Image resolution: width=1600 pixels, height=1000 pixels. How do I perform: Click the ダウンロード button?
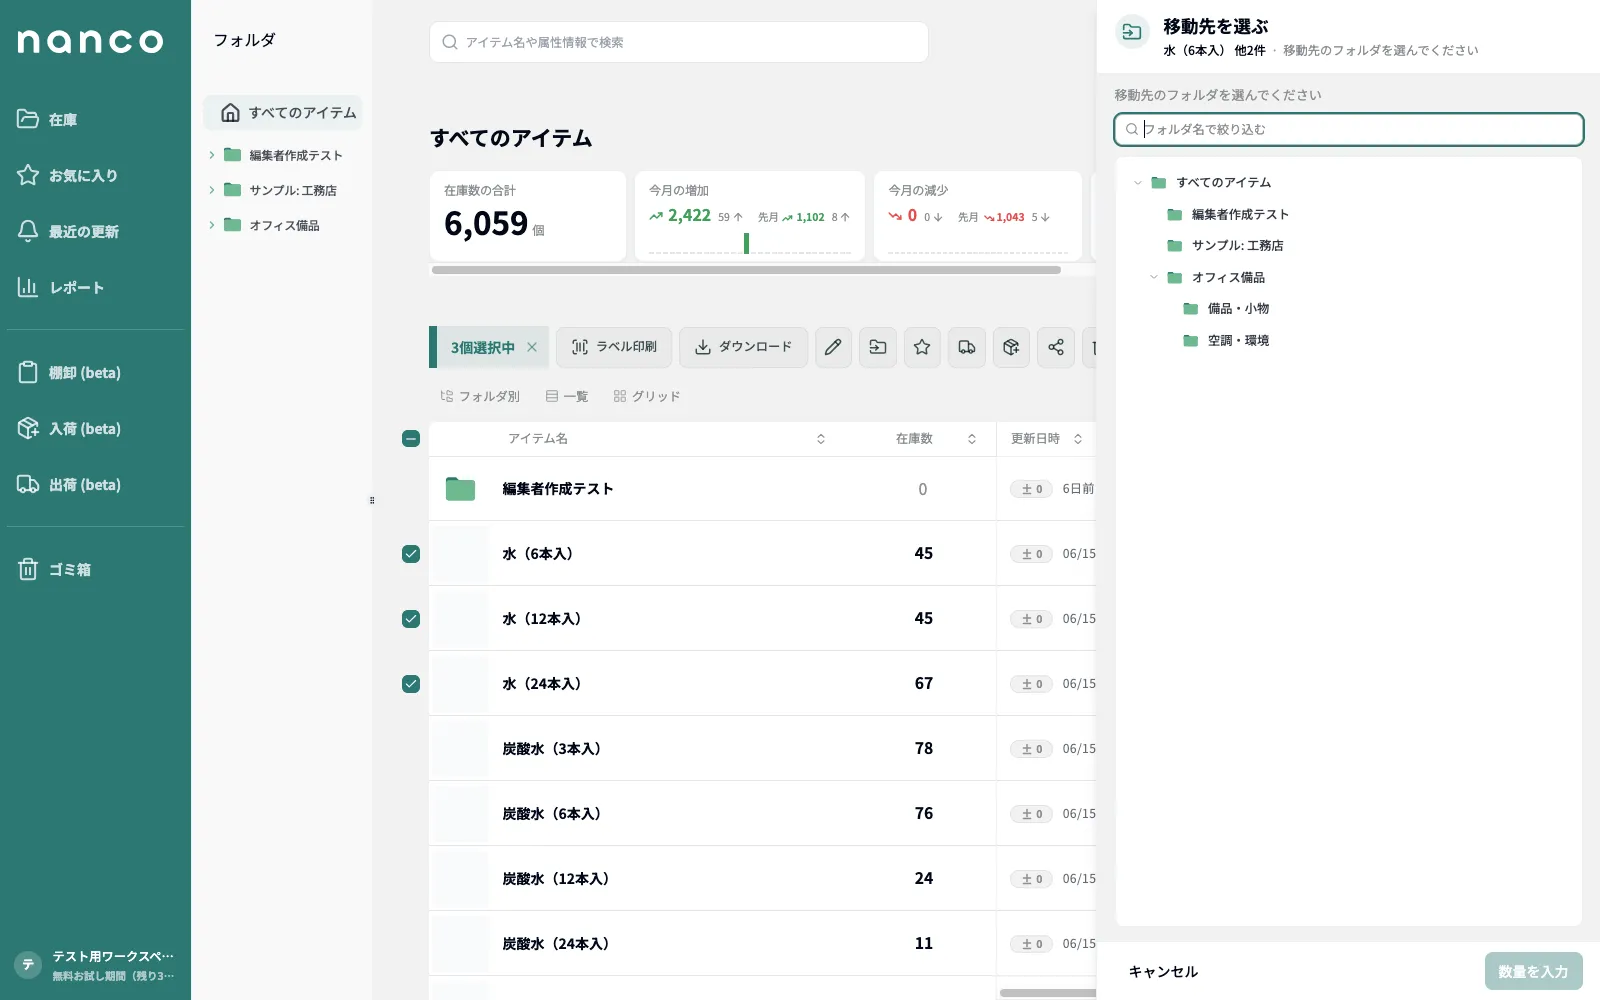point(743,347)
